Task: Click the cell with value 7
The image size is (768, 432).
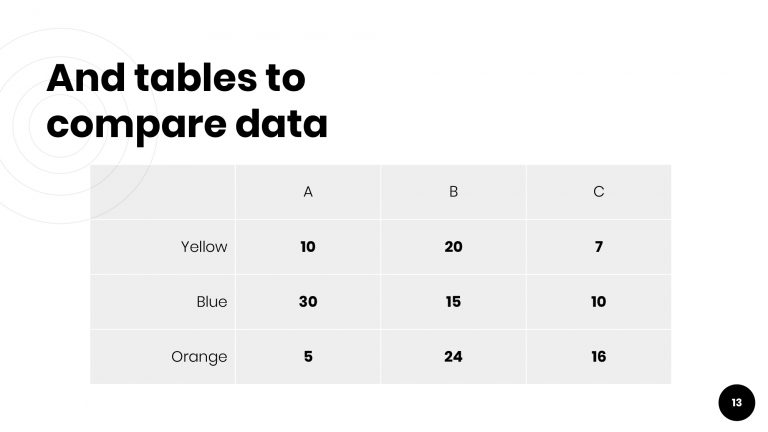Action: [598, 247]
